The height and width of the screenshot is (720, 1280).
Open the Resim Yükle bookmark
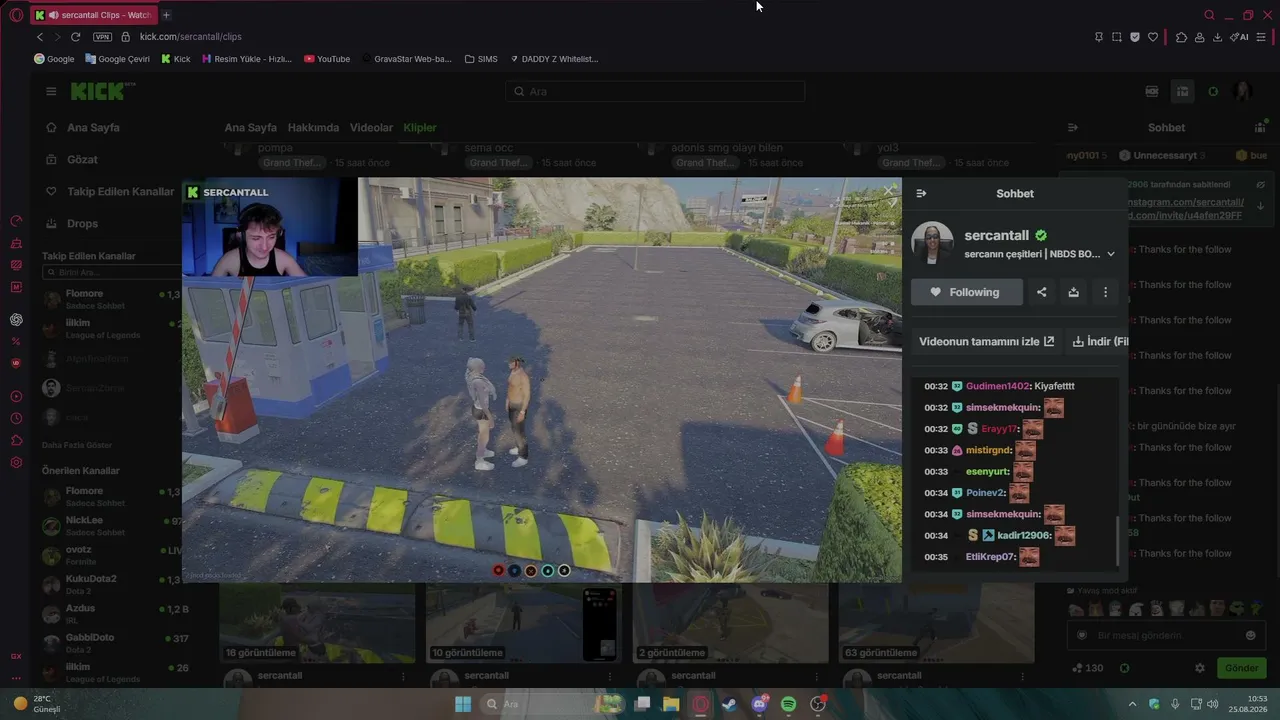pyautogui.click(x=247, y=59)
